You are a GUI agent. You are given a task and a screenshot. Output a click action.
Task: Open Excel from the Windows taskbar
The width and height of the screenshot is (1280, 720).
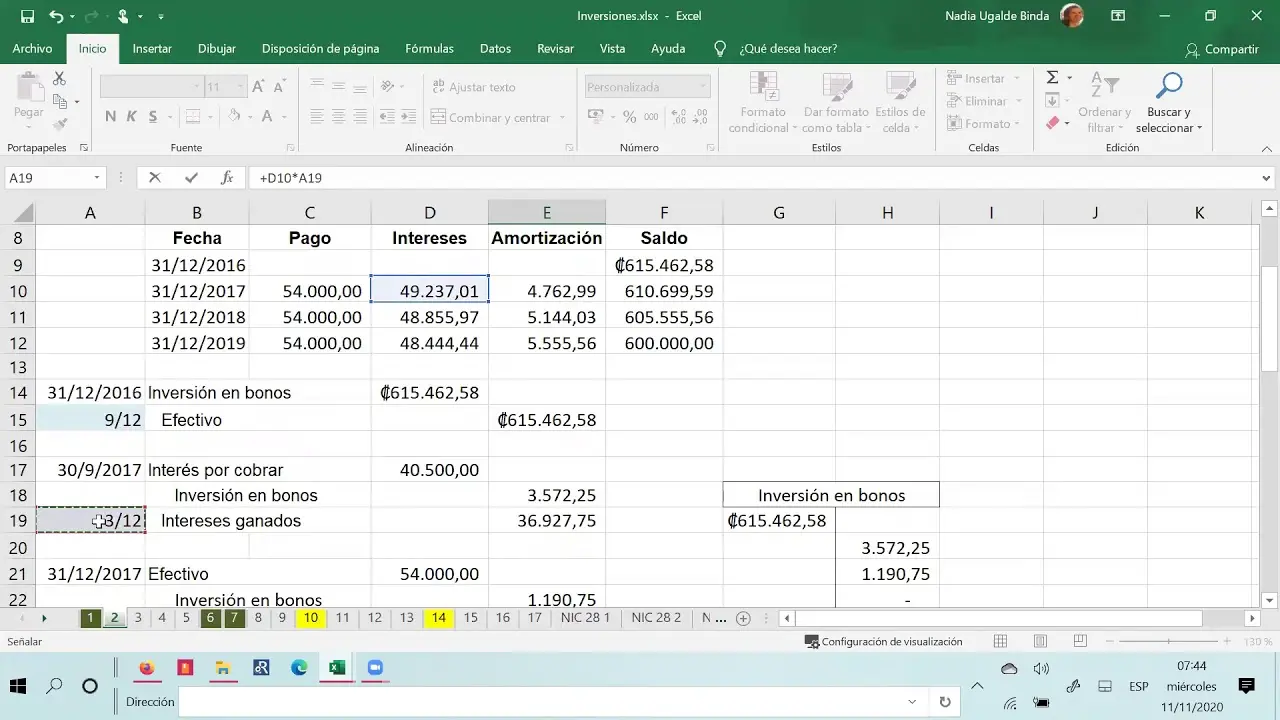click(x=337, y=668)
